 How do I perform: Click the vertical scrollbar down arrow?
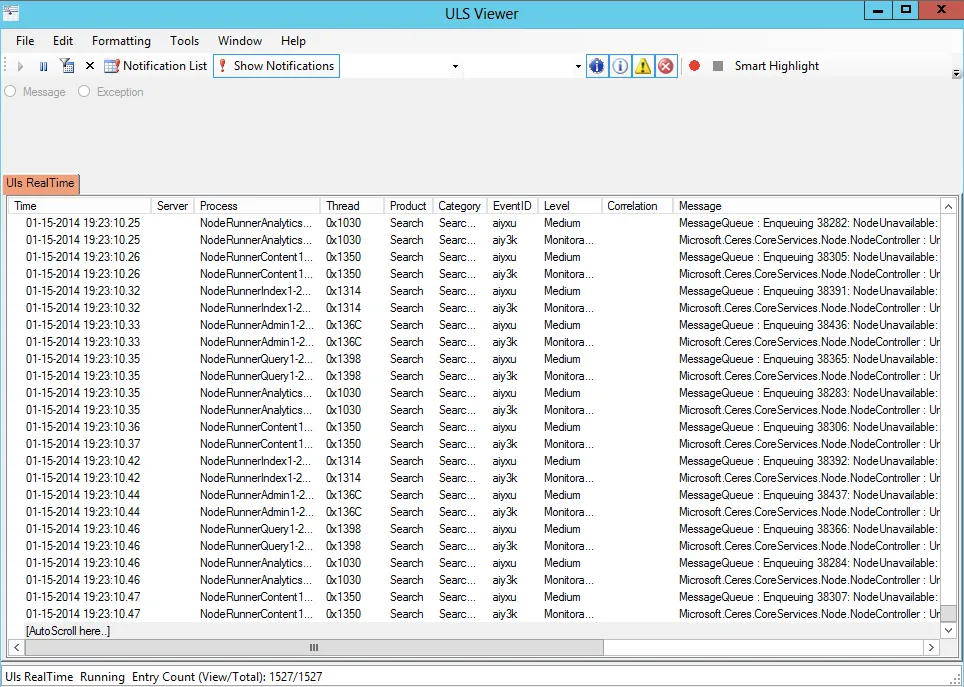(x=948, y=630)
